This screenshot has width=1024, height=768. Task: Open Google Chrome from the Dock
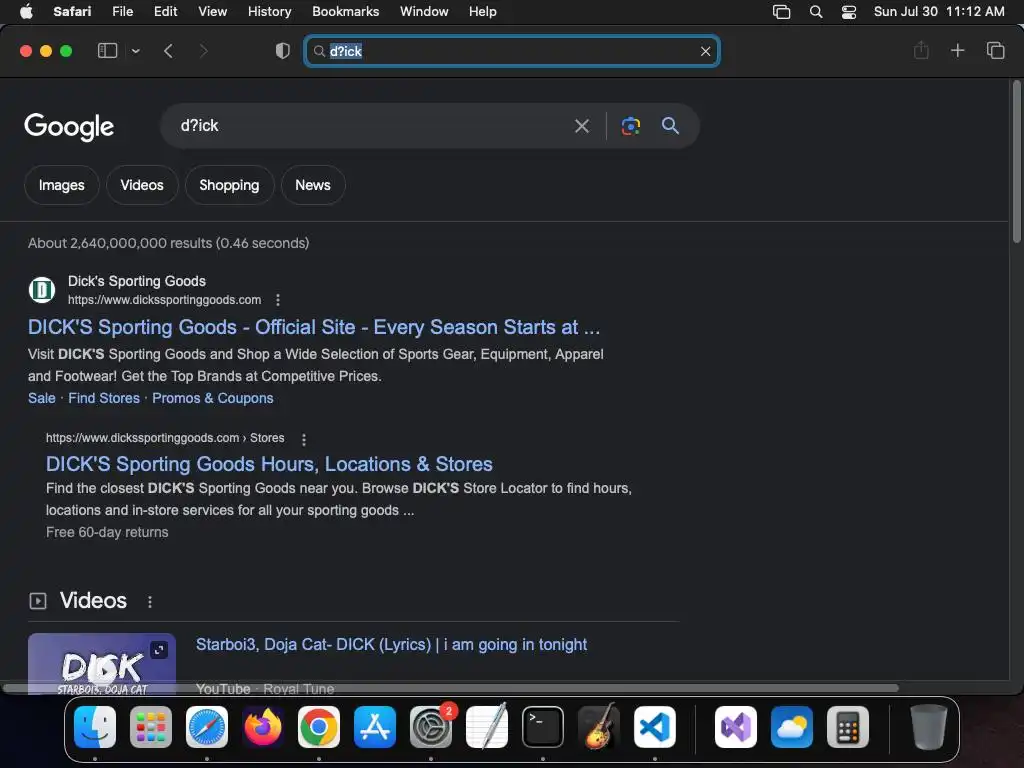[319, 727]
